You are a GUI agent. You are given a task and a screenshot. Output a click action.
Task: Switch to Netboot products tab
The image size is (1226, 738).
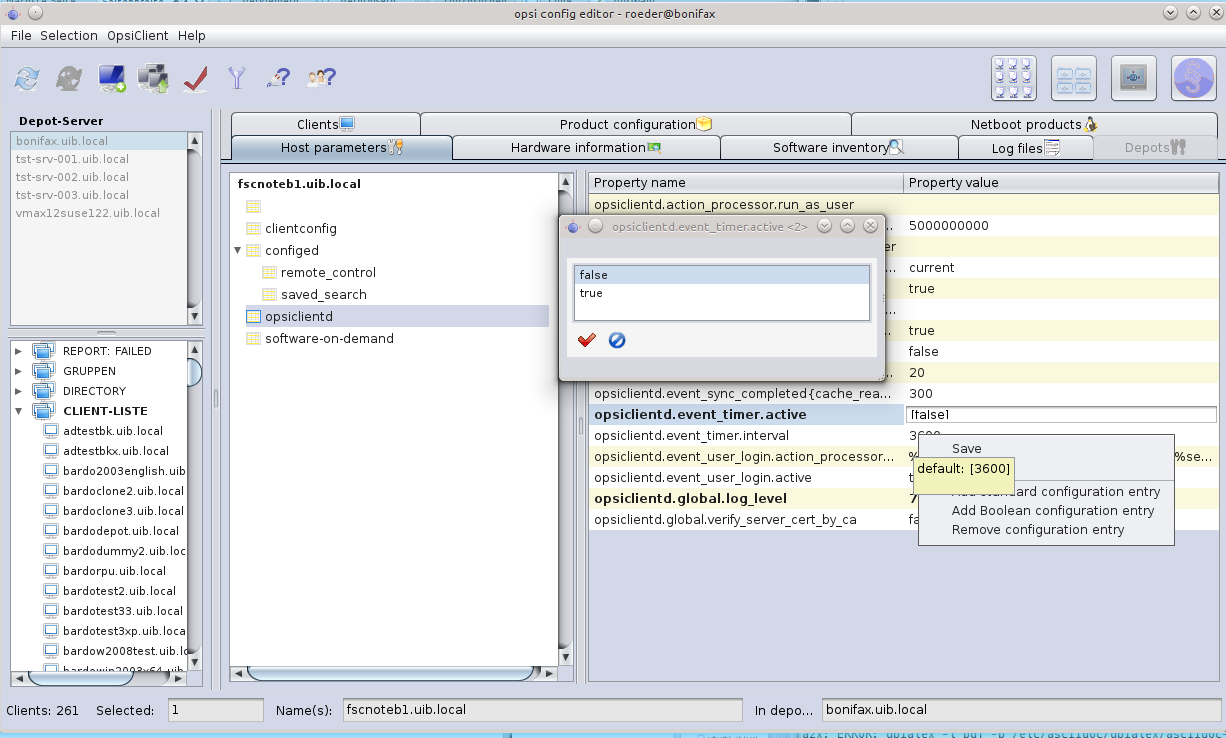pyautogui.click(x=1034, y=124)
